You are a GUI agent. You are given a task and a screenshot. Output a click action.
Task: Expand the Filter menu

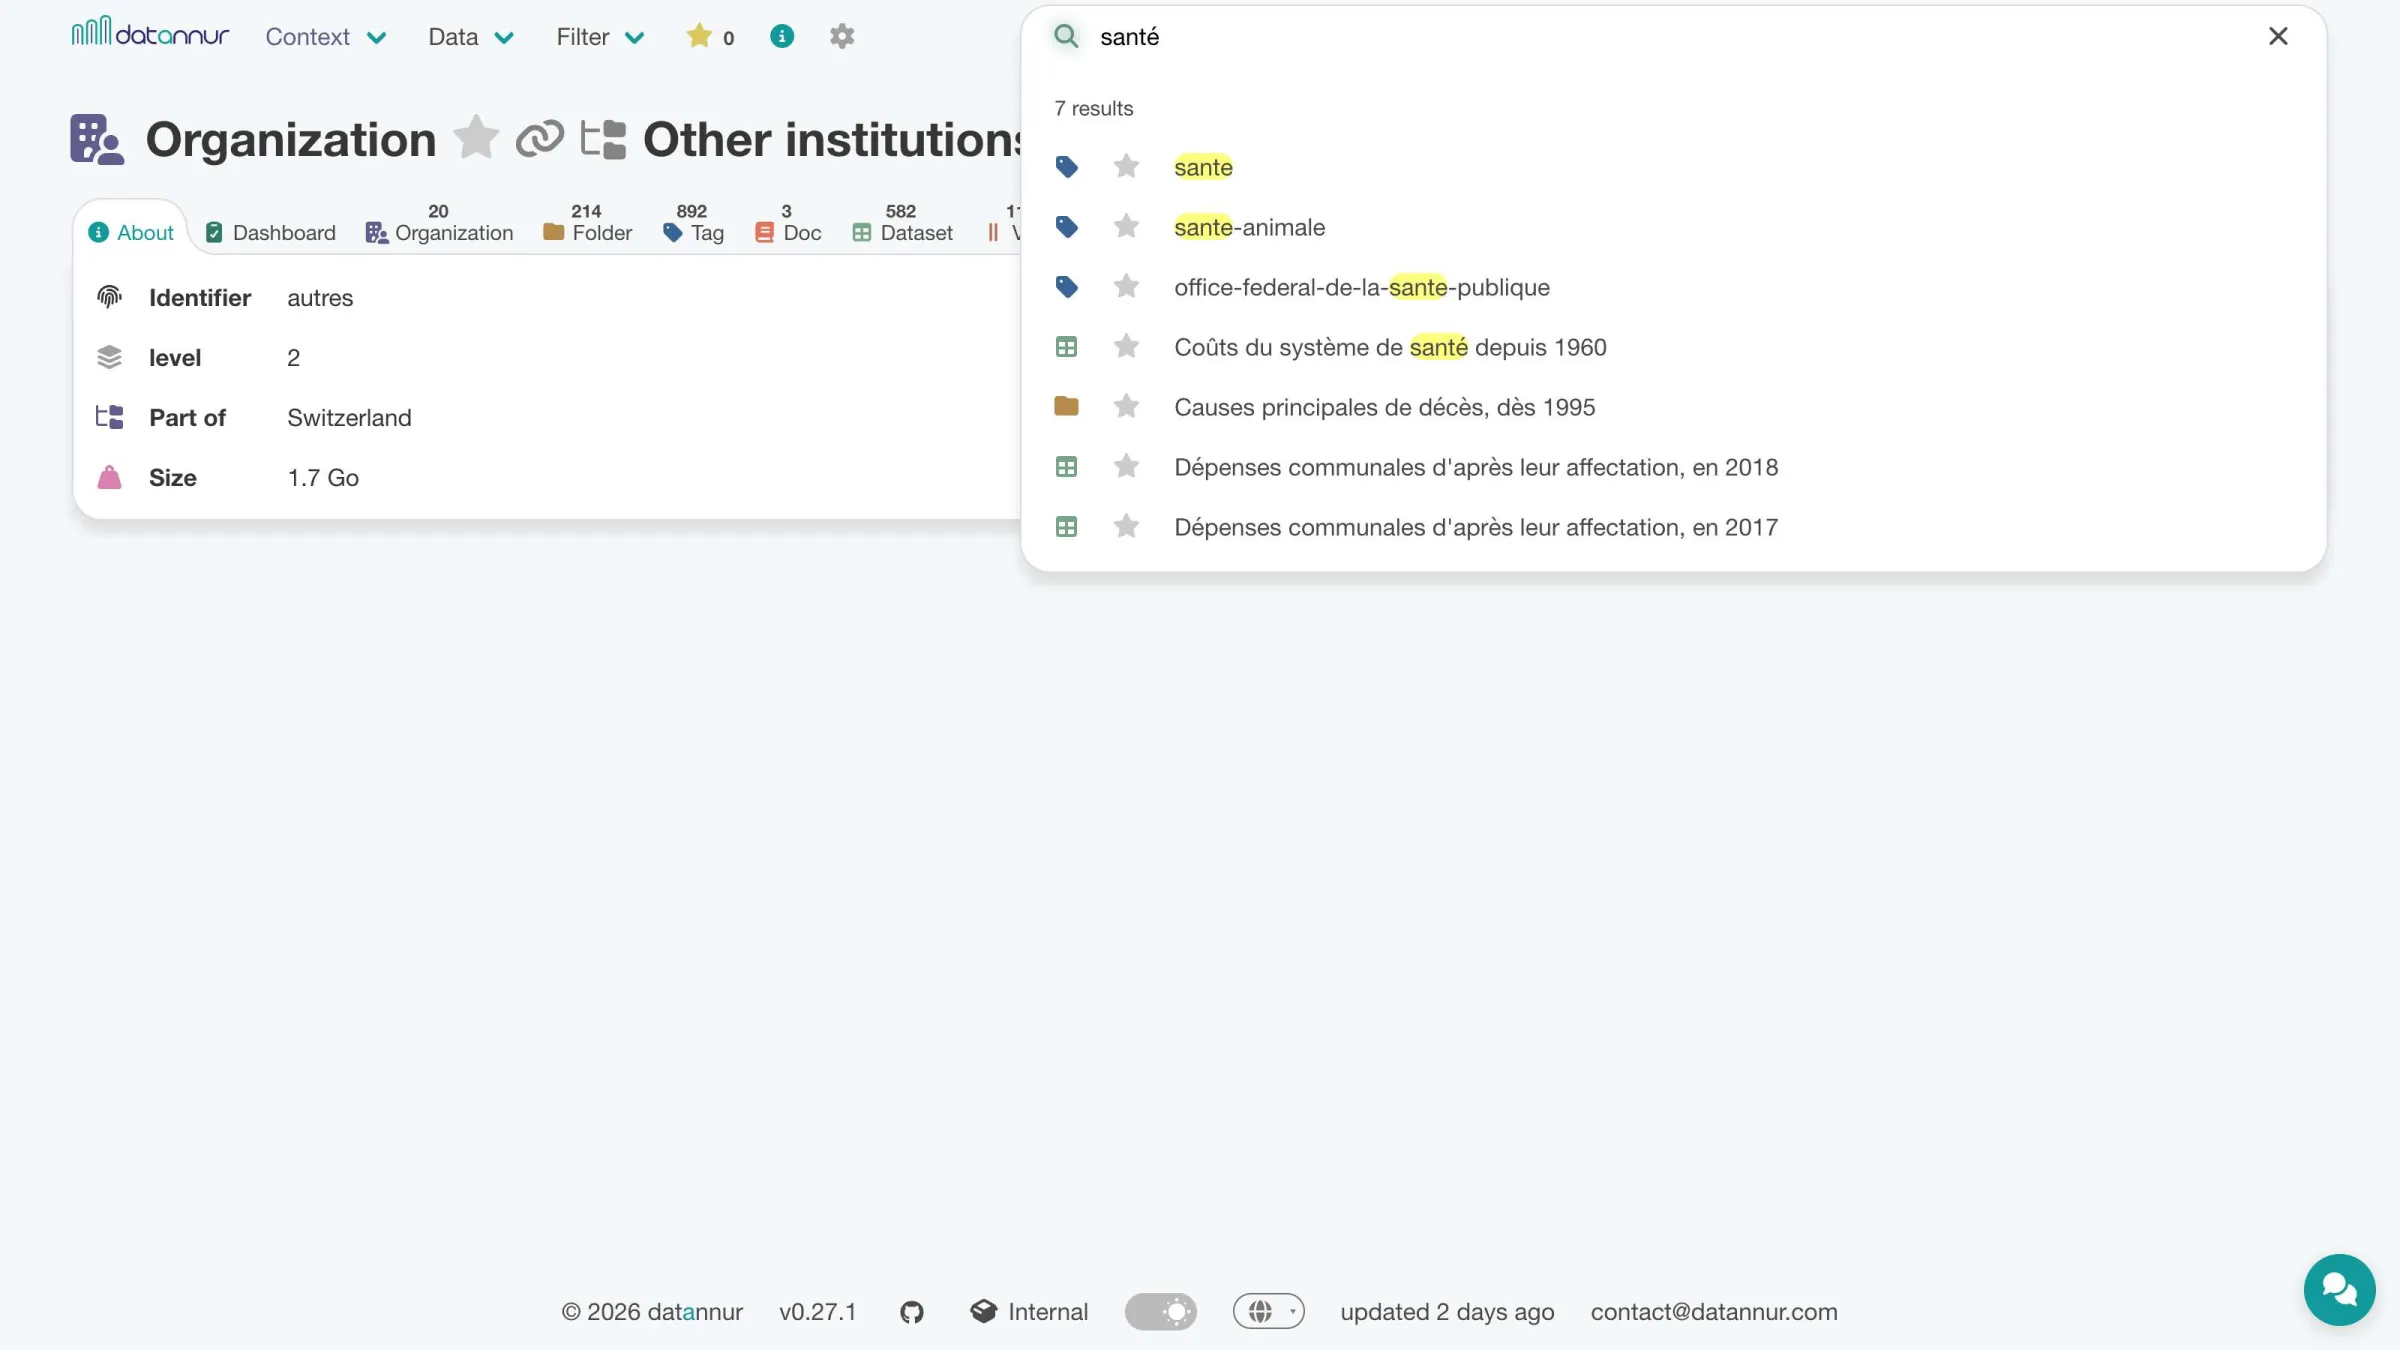point(600,37)
